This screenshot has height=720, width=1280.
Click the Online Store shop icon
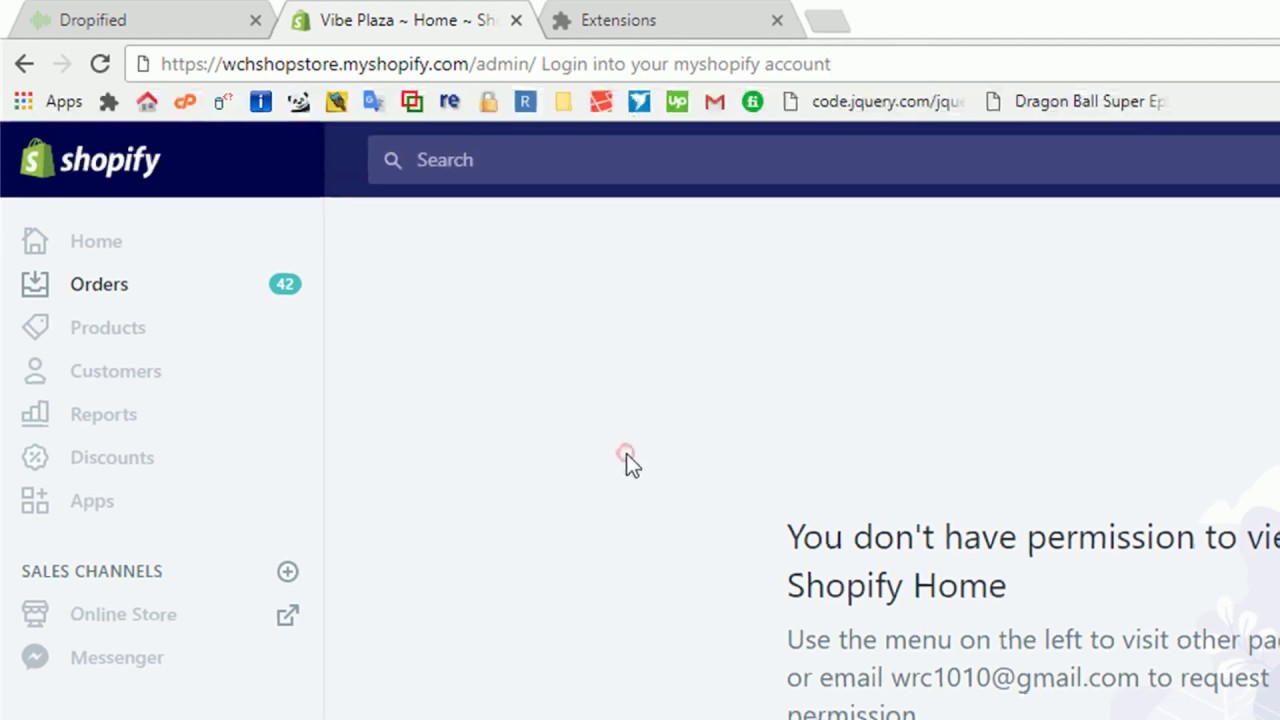35,614
